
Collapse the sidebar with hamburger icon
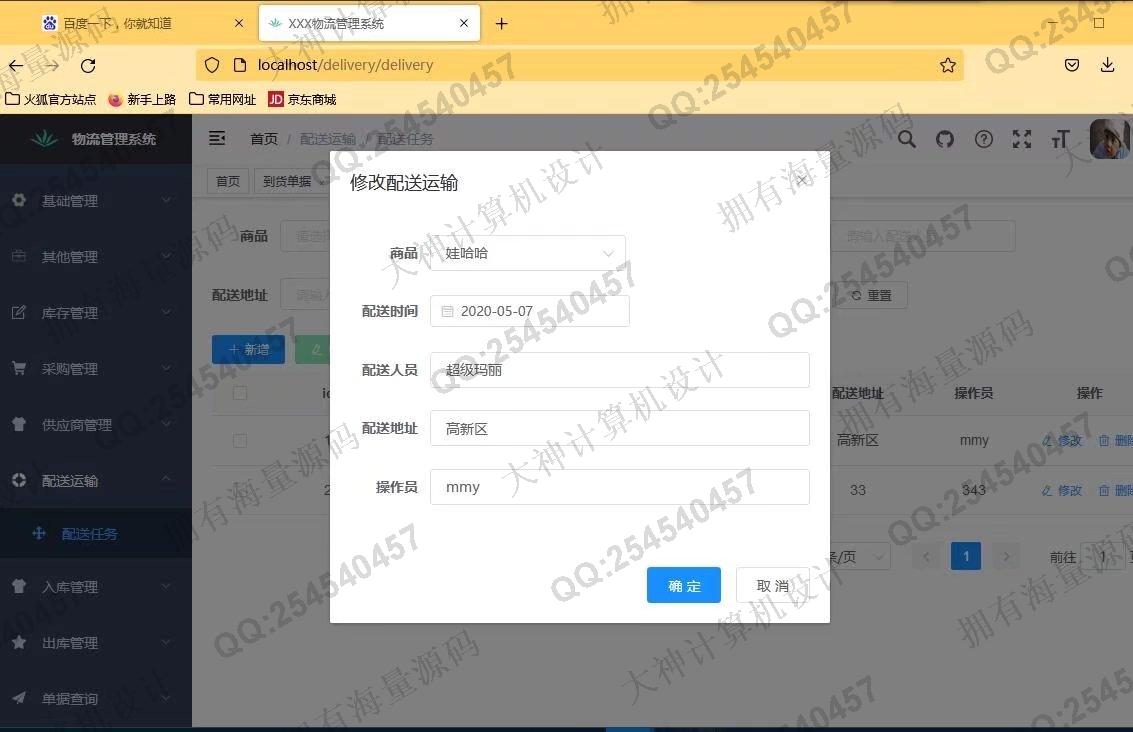pos(217,138)
